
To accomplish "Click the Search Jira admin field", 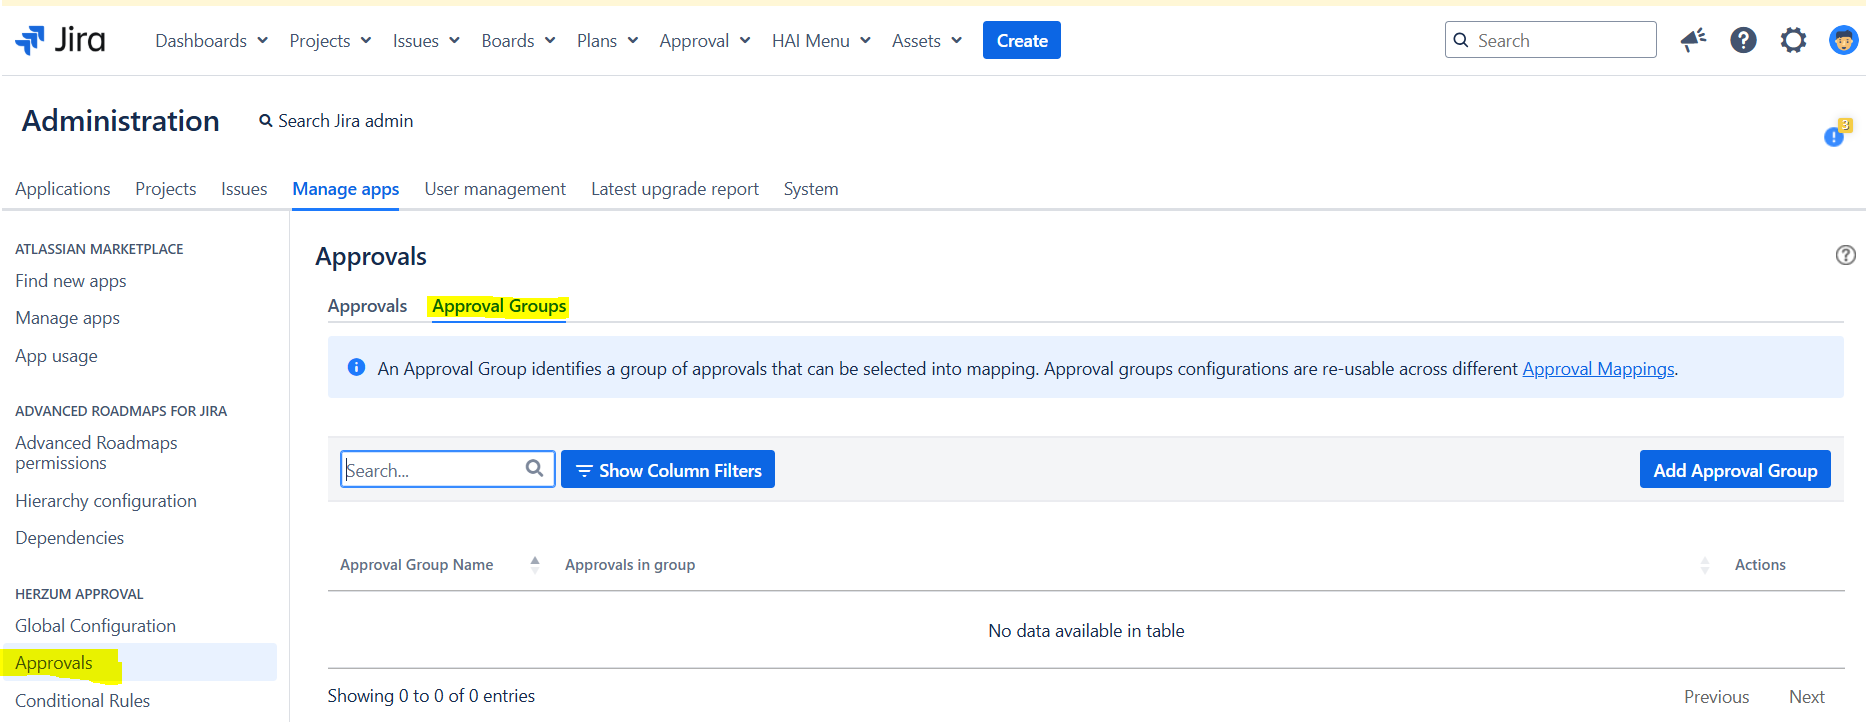I will point(345,121).
